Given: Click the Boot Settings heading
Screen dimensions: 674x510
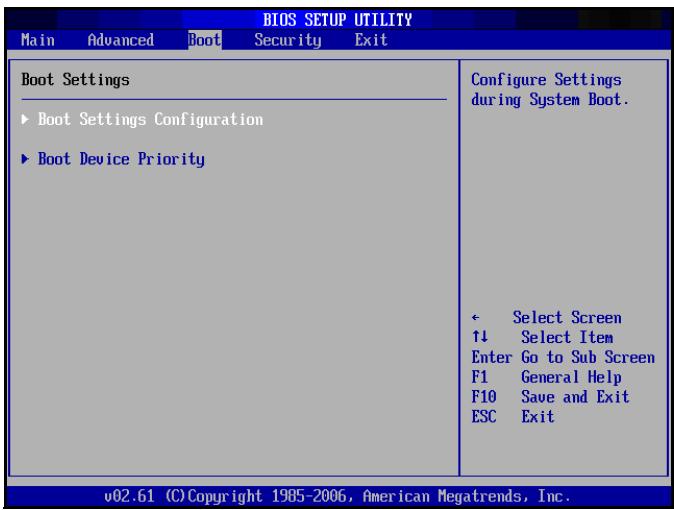Looking at the screenshot, I should click(75, 80).
